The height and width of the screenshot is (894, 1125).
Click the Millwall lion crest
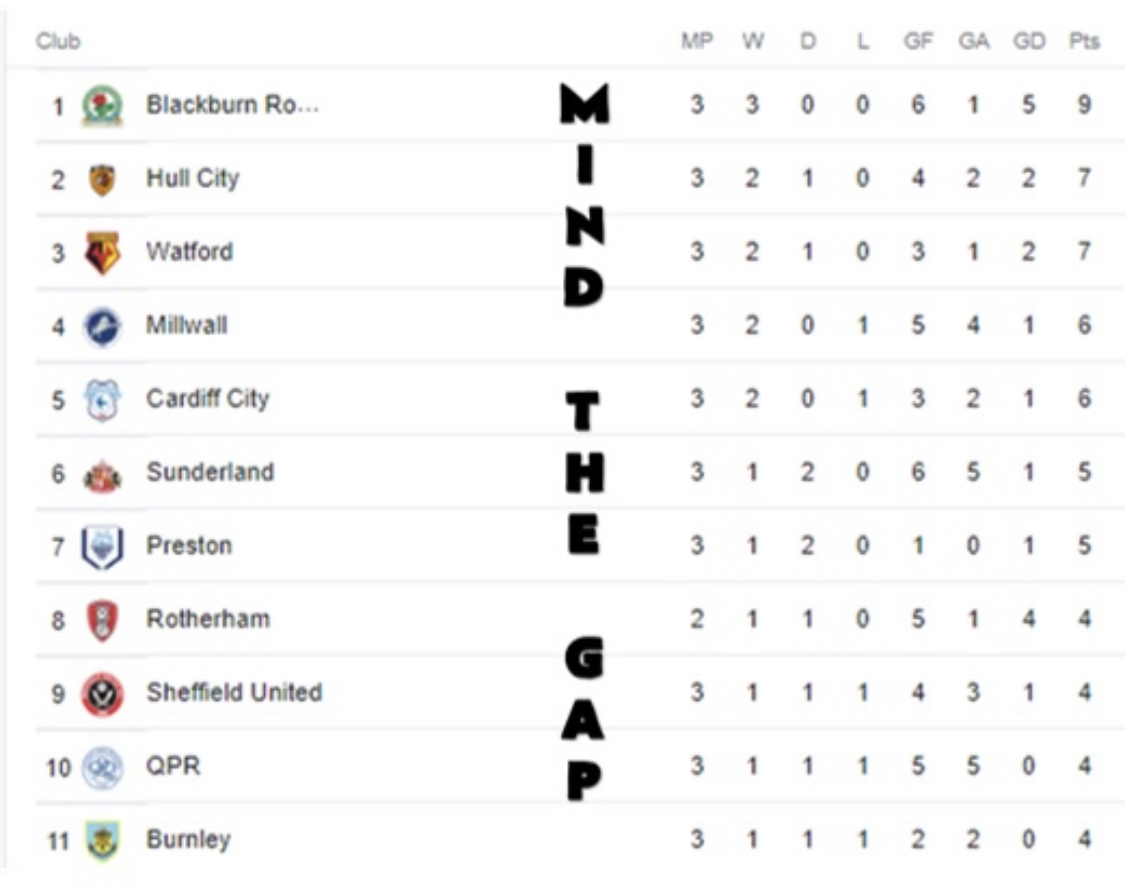[102, 326]
